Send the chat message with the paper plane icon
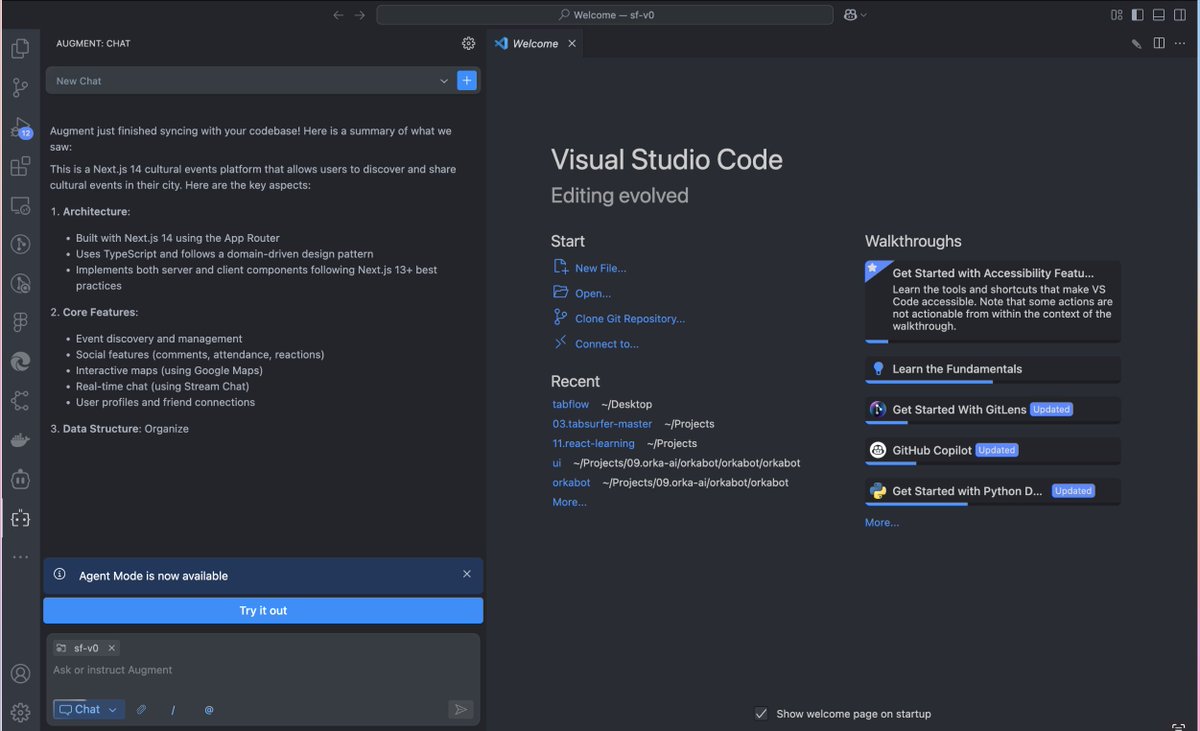This screenshot has width=1200, height=731. [460, 709]
